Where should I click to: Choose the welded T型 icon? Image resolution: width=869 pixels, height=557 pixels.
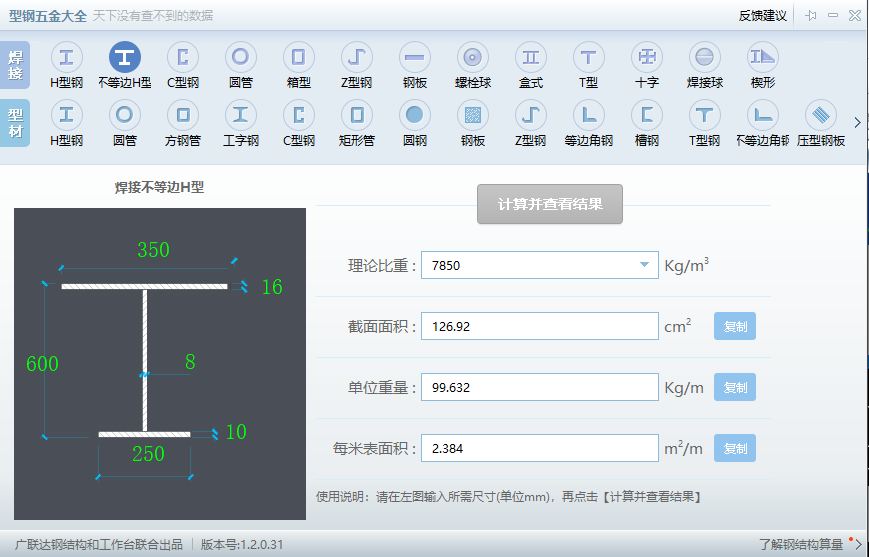pyautogui.click(x=588, y=57)
